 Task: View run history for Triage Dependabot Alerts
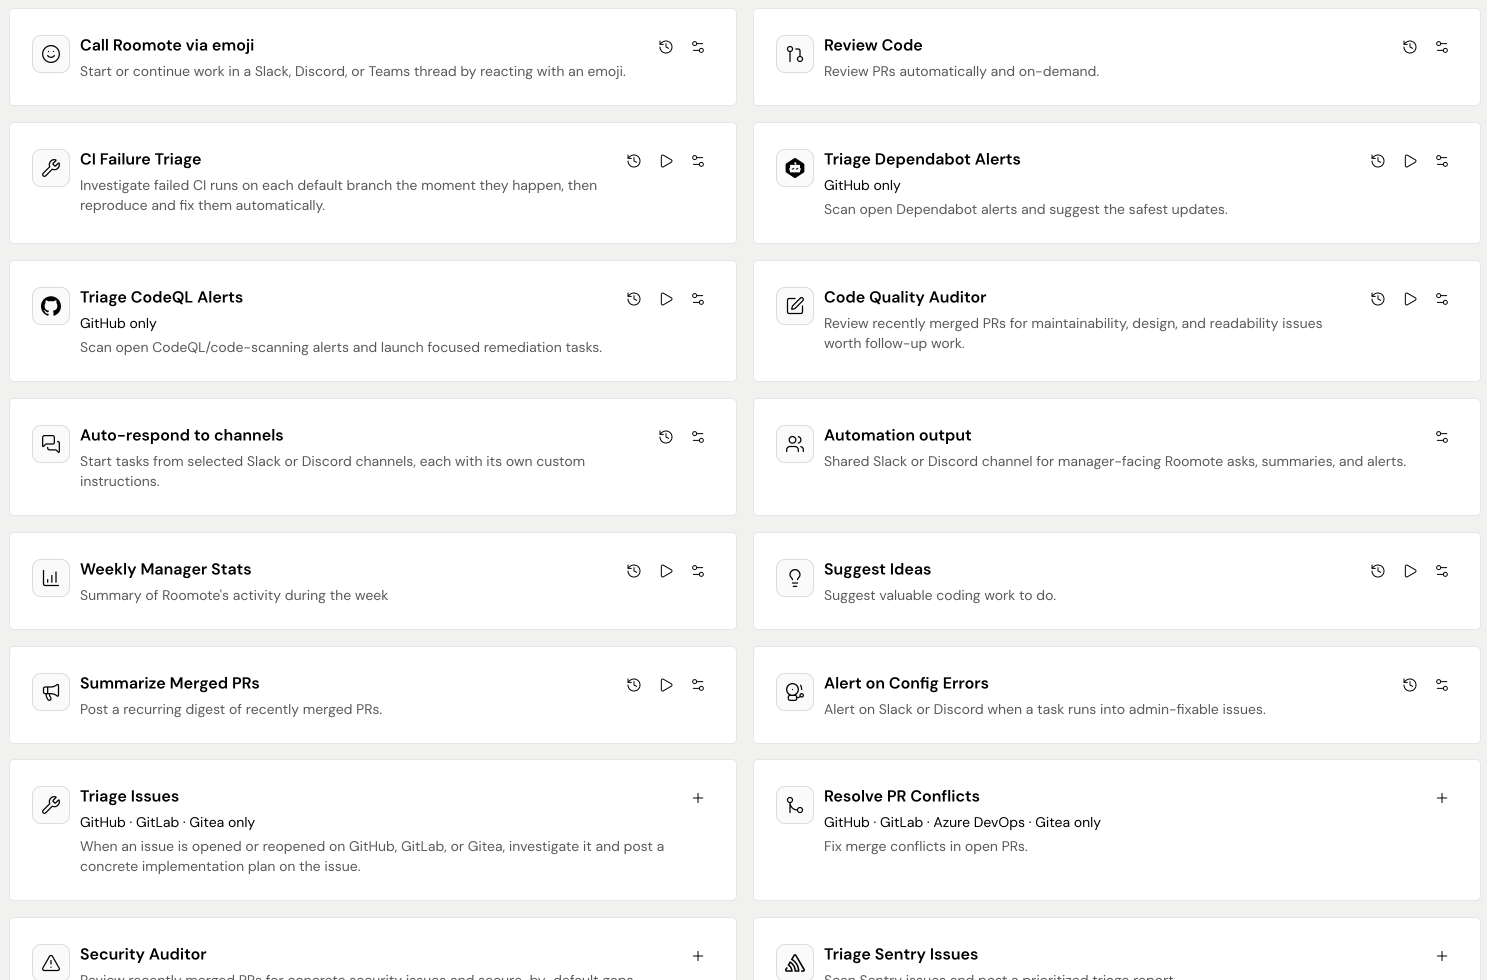pyautogui.click(x=1378, y=161)
